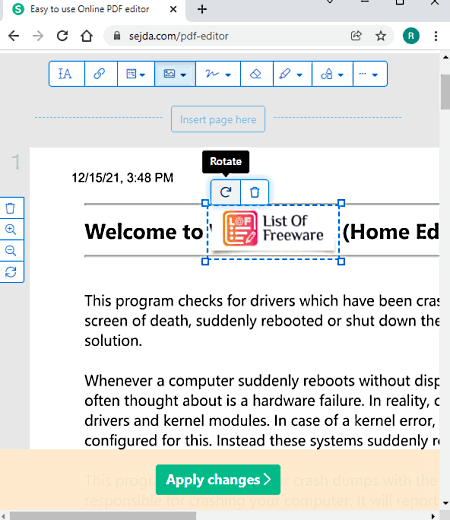Zoom out using sidebar magnifier icon
Viewport: 450px width, 520px height.
(11, 250)
